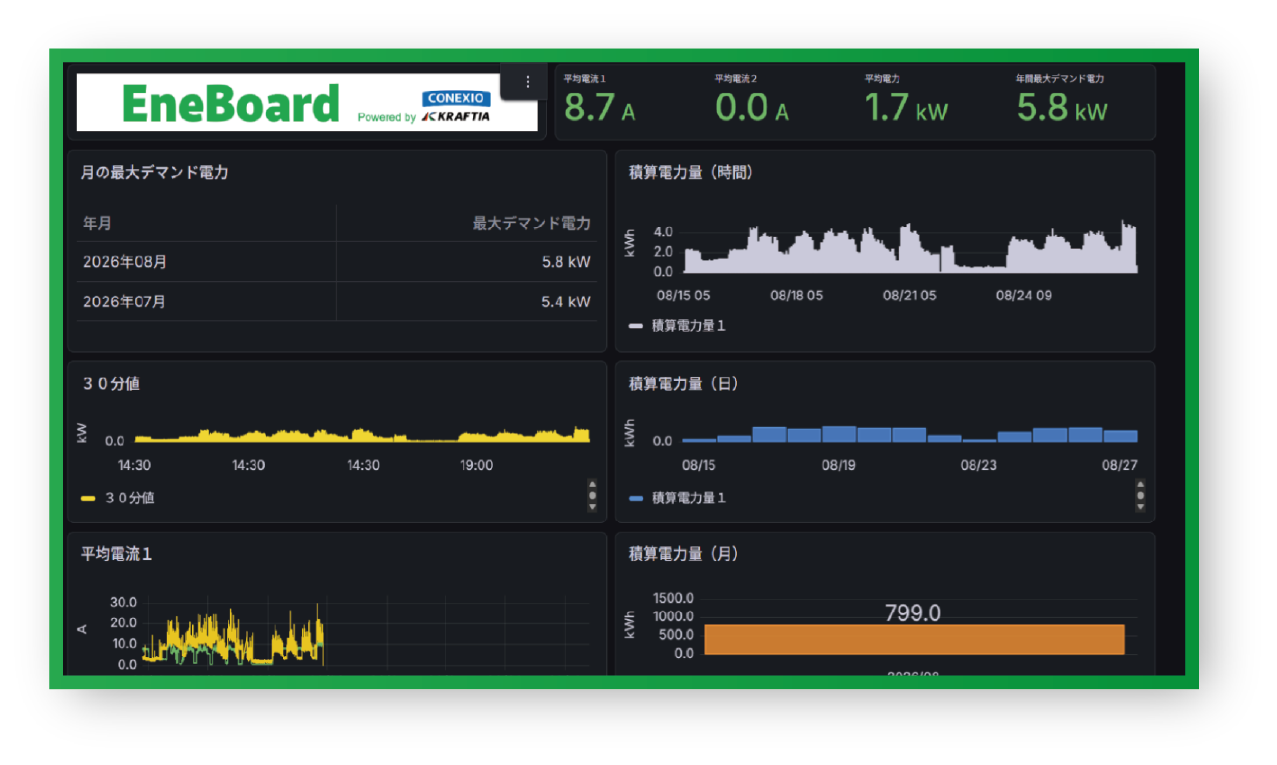Click the 平均電流2 label in the stats row

pos(736,78)
